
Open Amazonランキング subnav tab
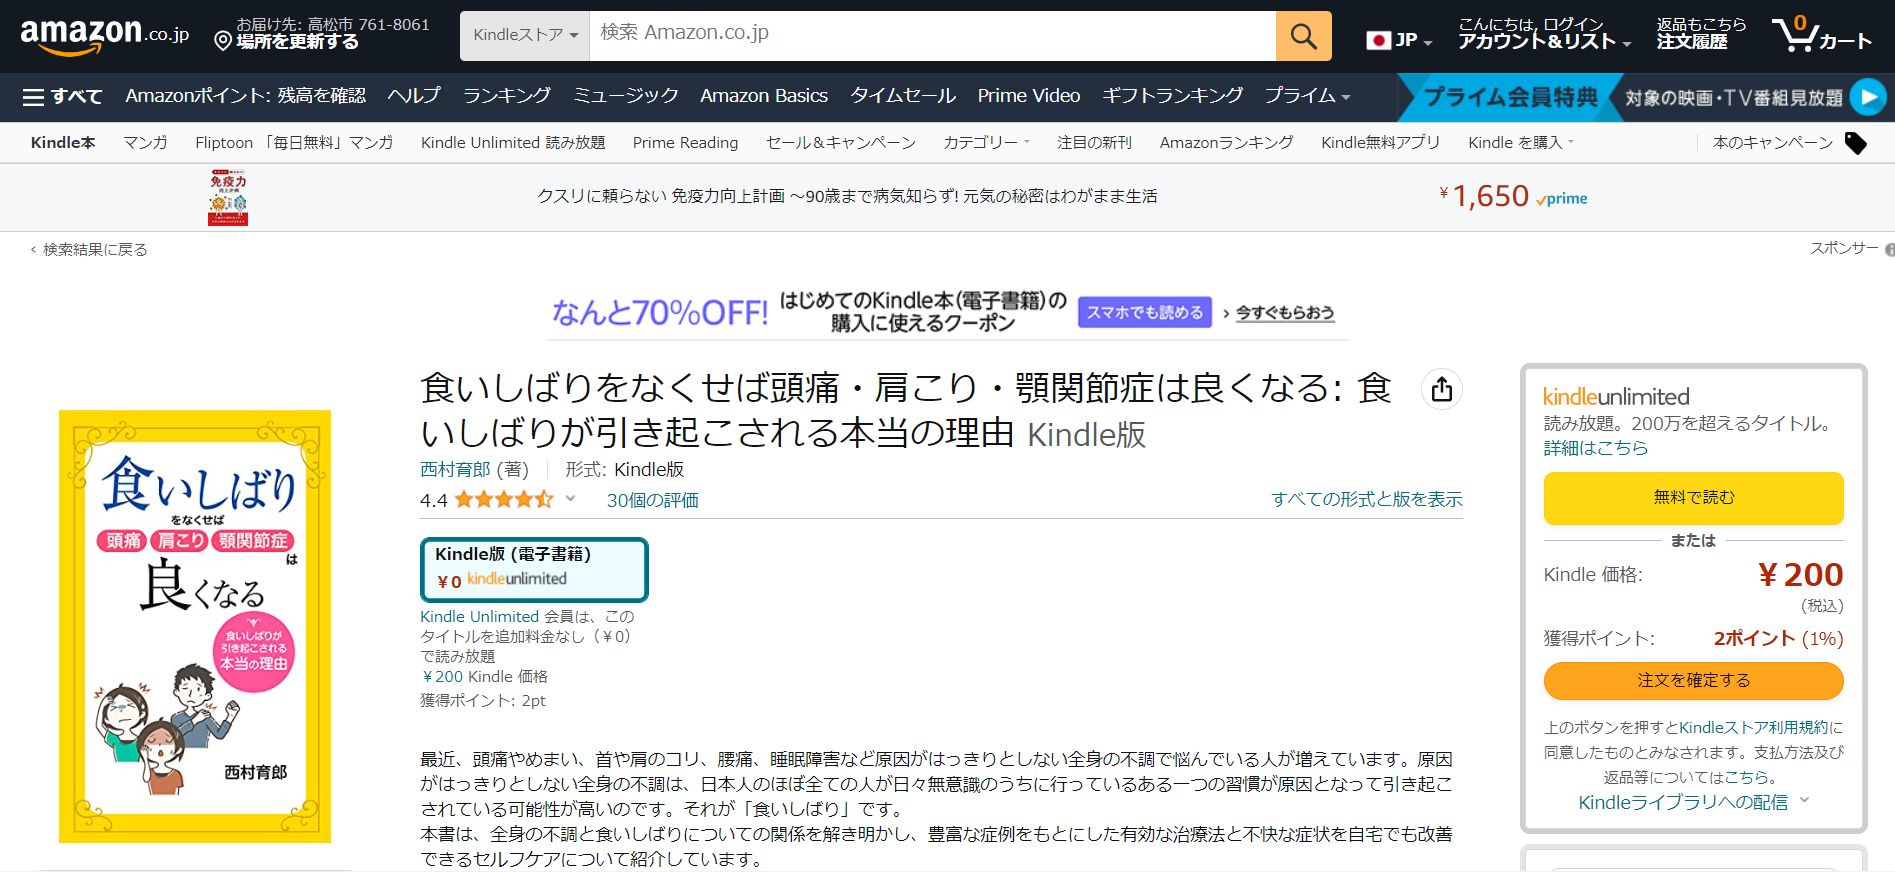tap(1226, 143)
